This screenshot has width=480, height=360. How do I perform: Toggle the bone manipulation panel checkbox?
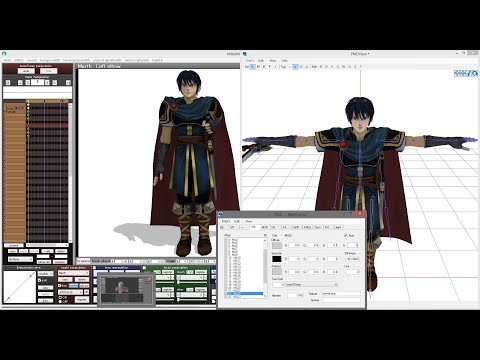(94, 268)
